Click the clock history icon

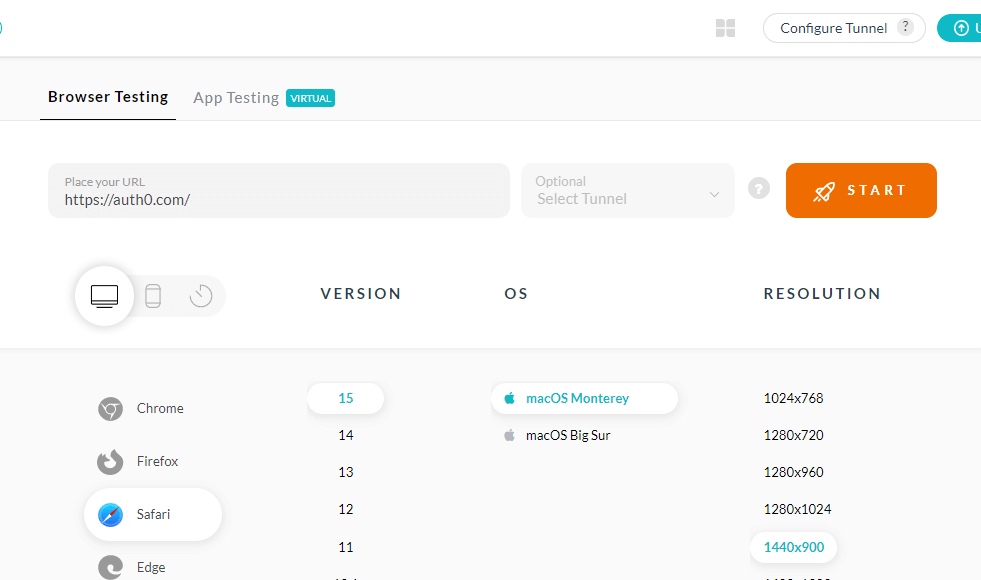[199, 295]
